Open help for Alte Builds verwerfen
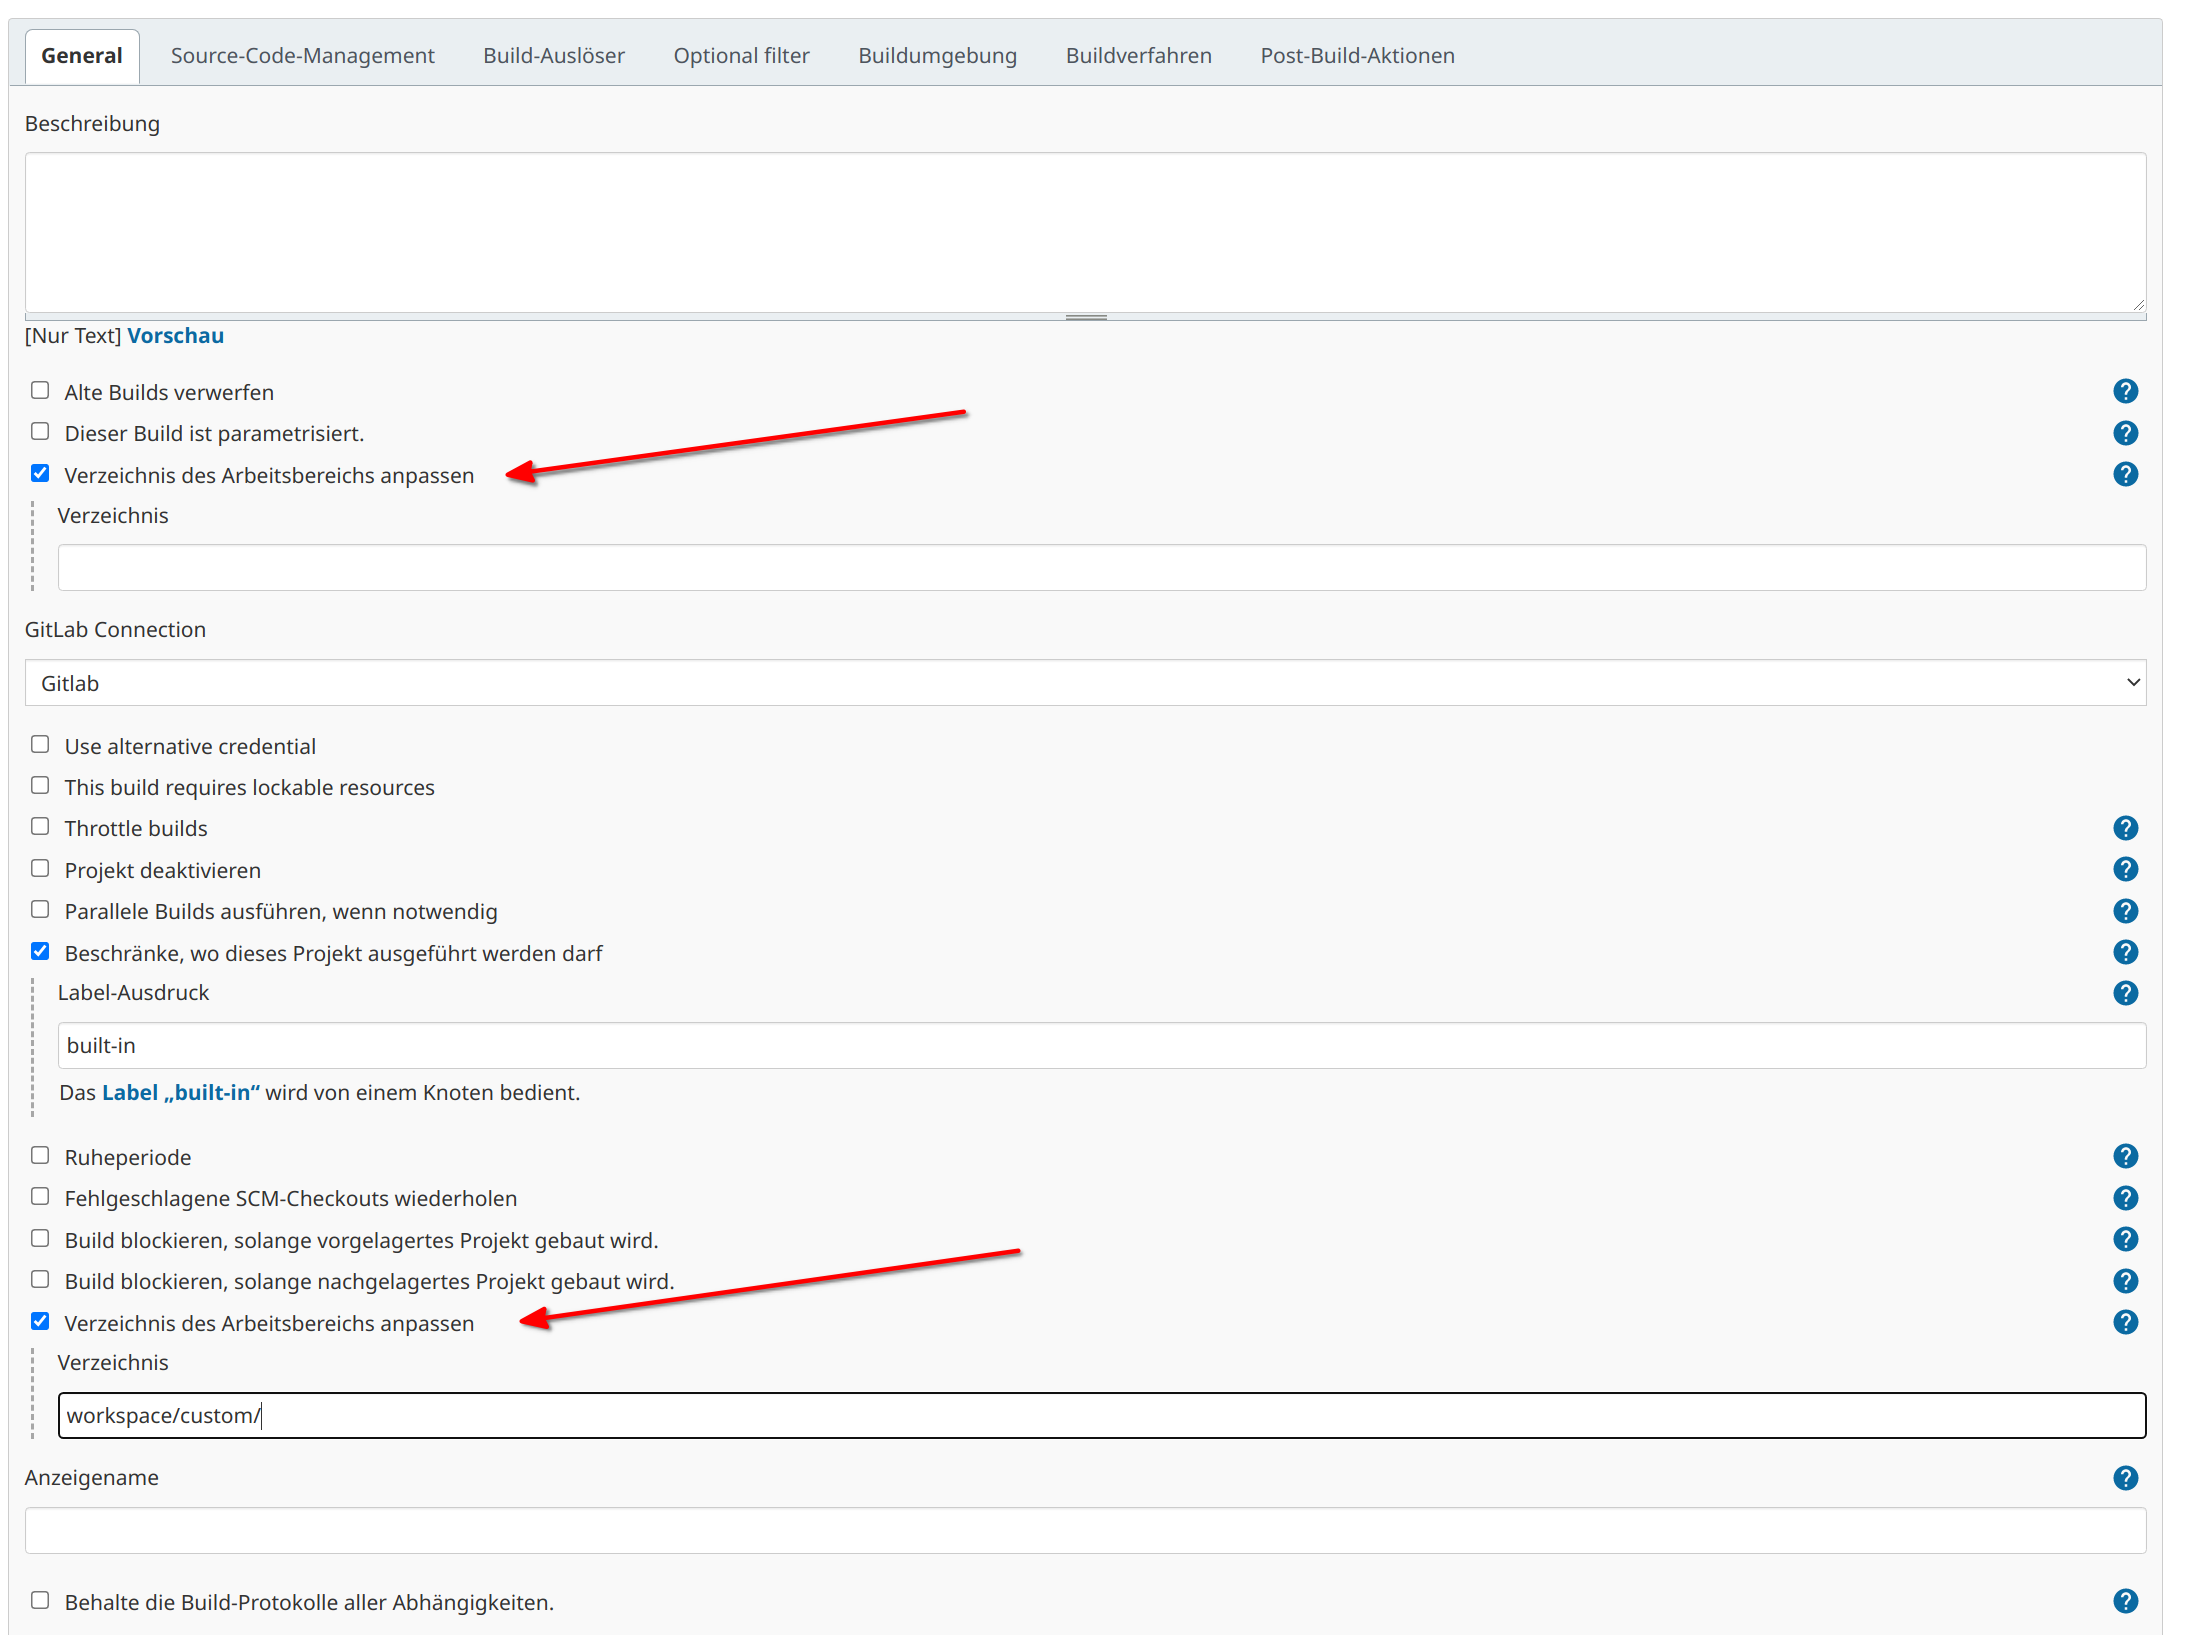 click(2125, 391)
